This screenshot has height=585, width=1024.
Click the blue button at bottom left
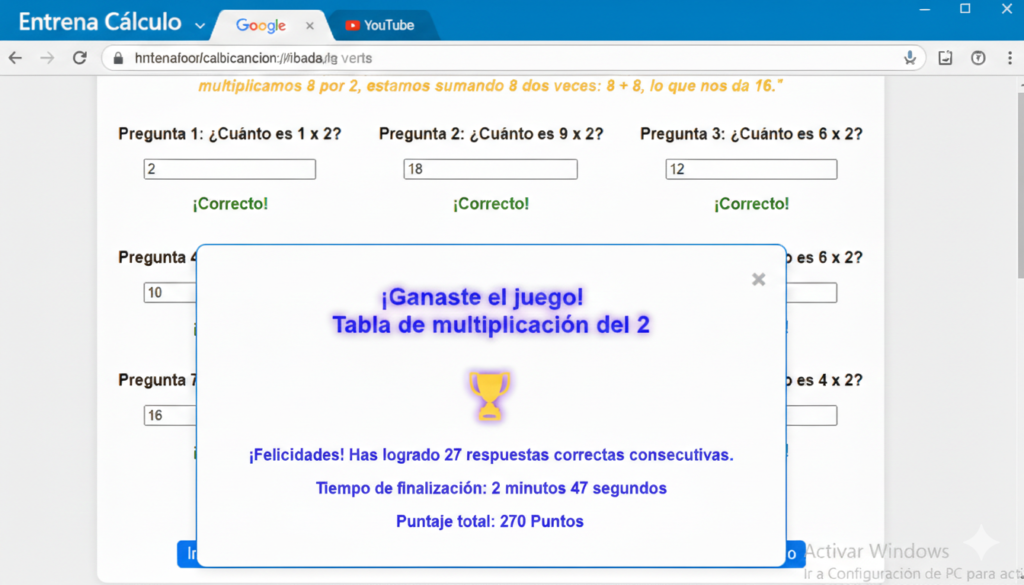(x=187, y=554)
